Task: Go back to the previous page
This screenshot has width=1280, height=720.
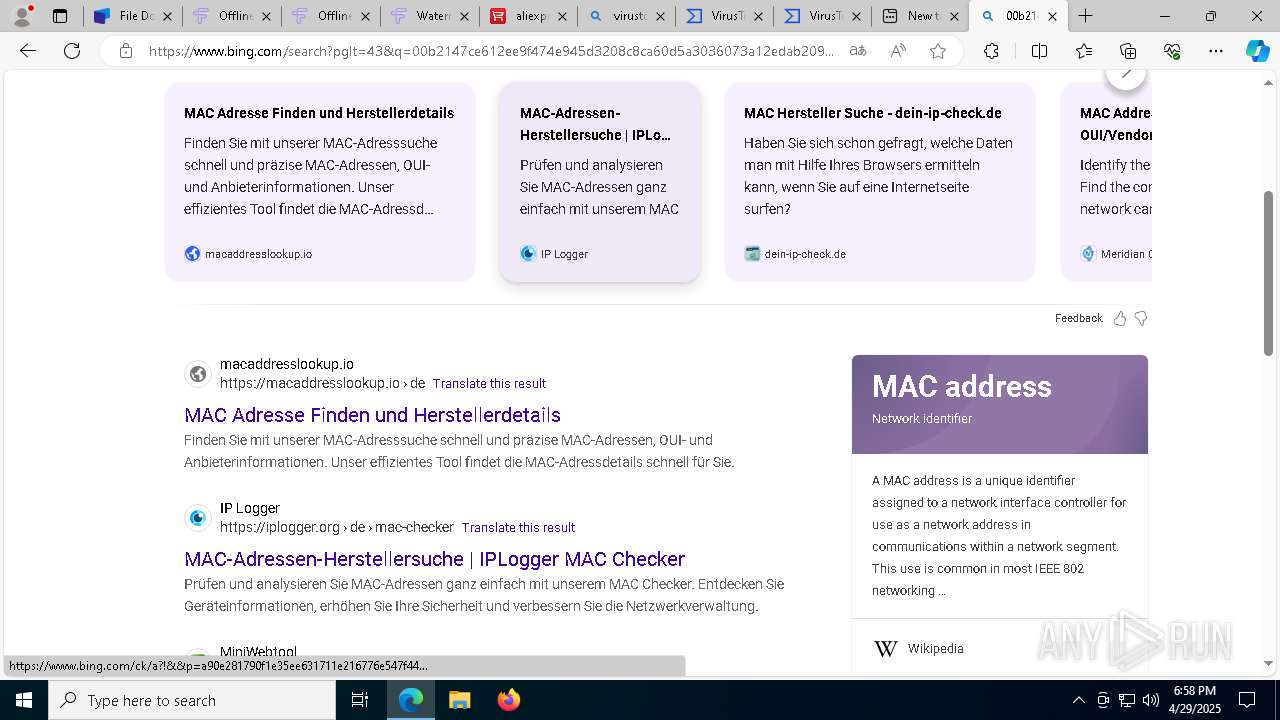Action: (x=28, y=51)
